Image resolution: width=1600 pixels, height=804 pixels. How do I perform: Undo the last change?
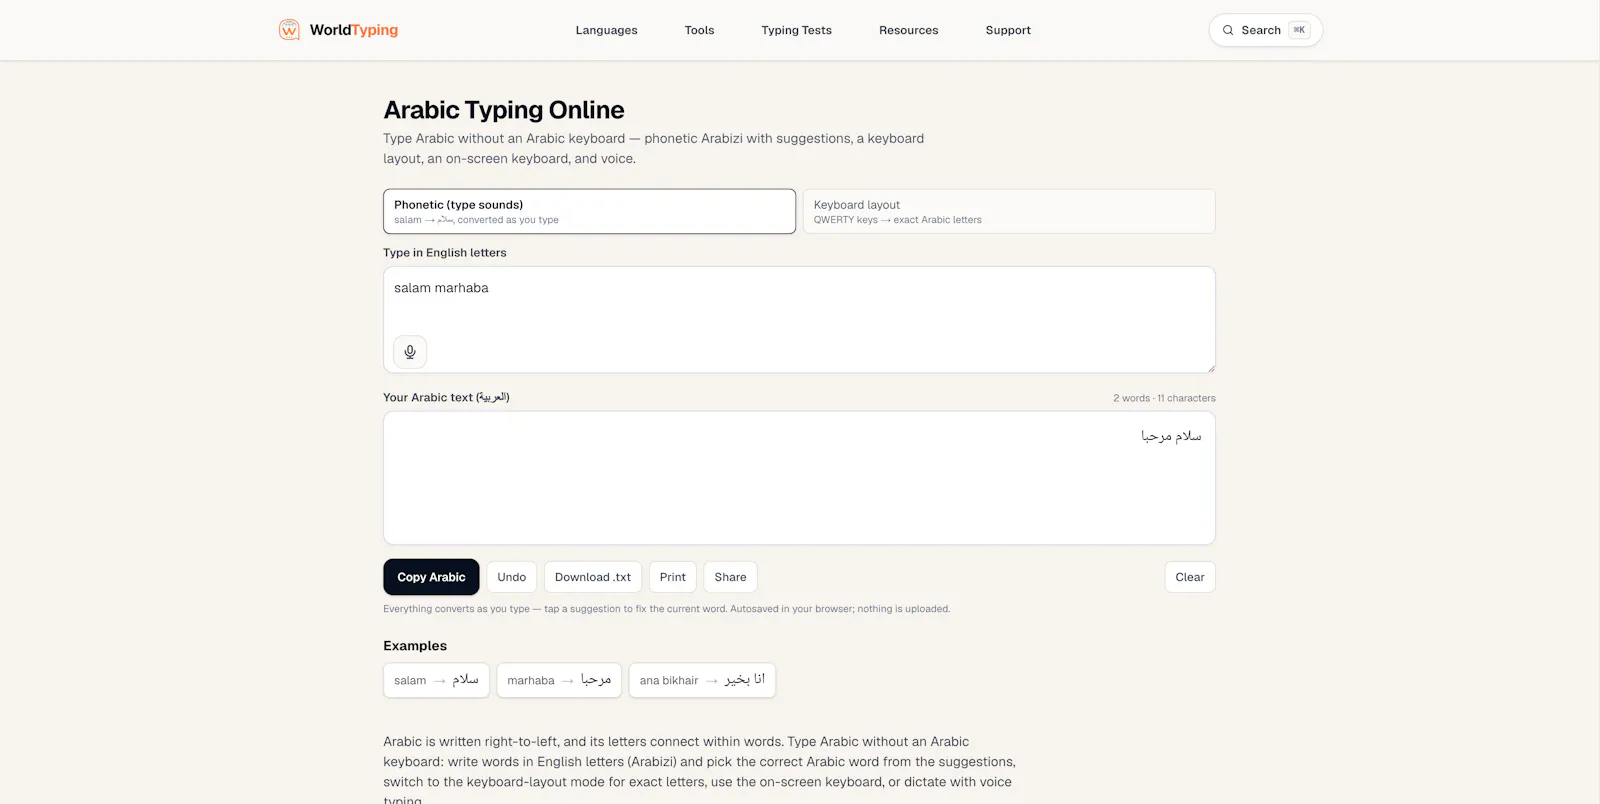pos(511,577)
